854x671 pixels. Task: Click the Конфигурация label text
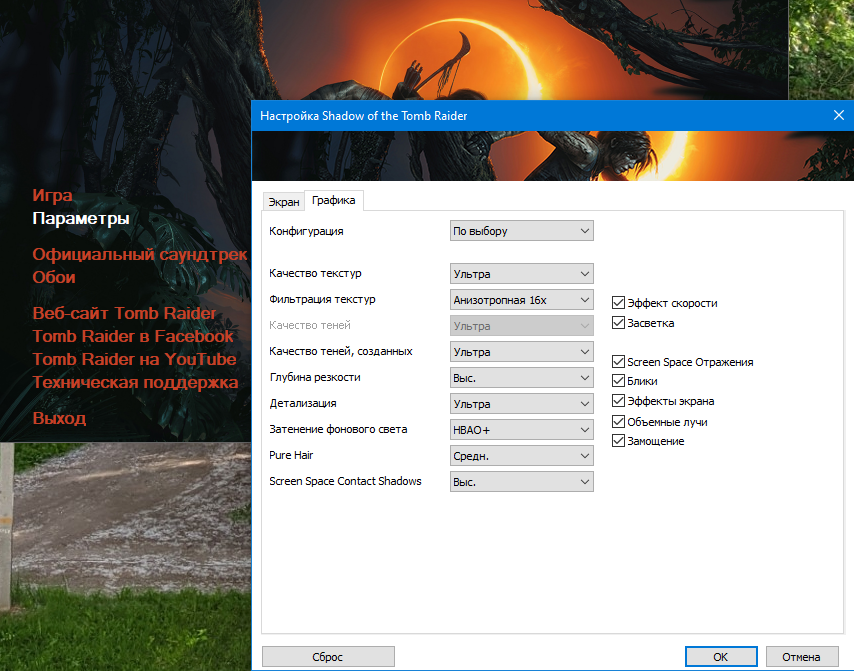(x=306, y=231)
